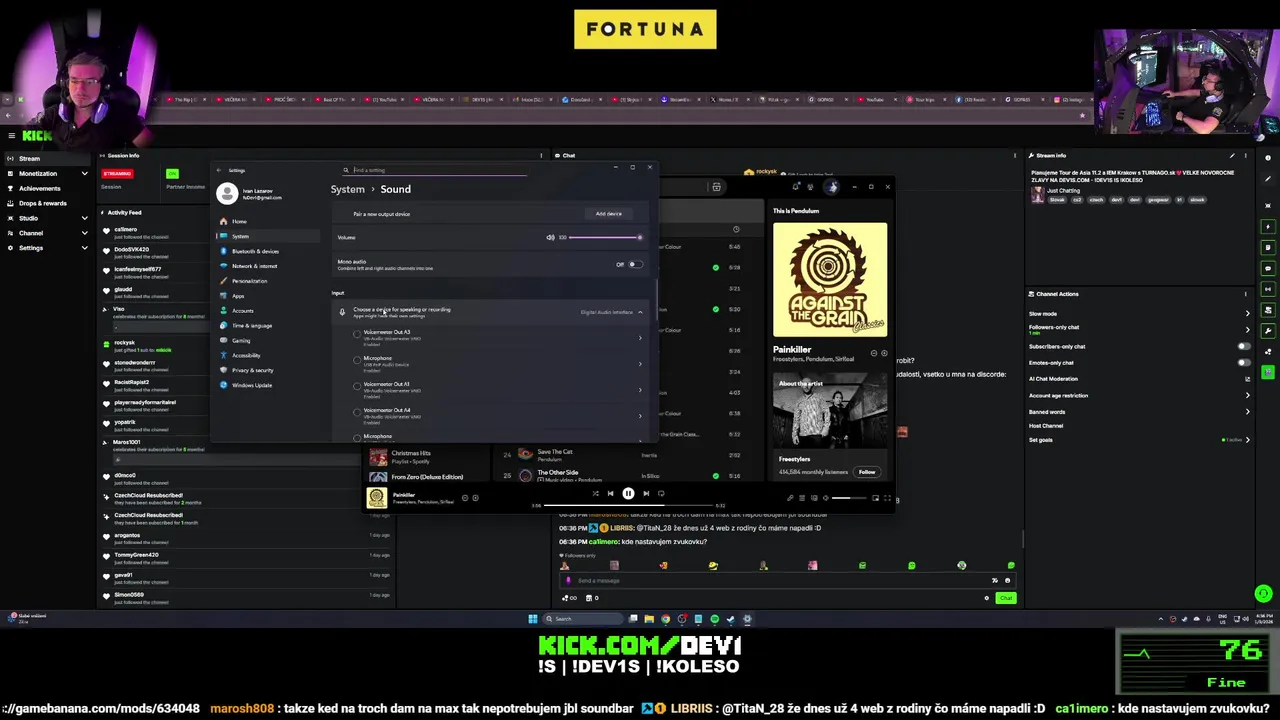The image size is (1280, 720).
Task: Skip to next track in Spotify
Action: (x=646, y=493)
